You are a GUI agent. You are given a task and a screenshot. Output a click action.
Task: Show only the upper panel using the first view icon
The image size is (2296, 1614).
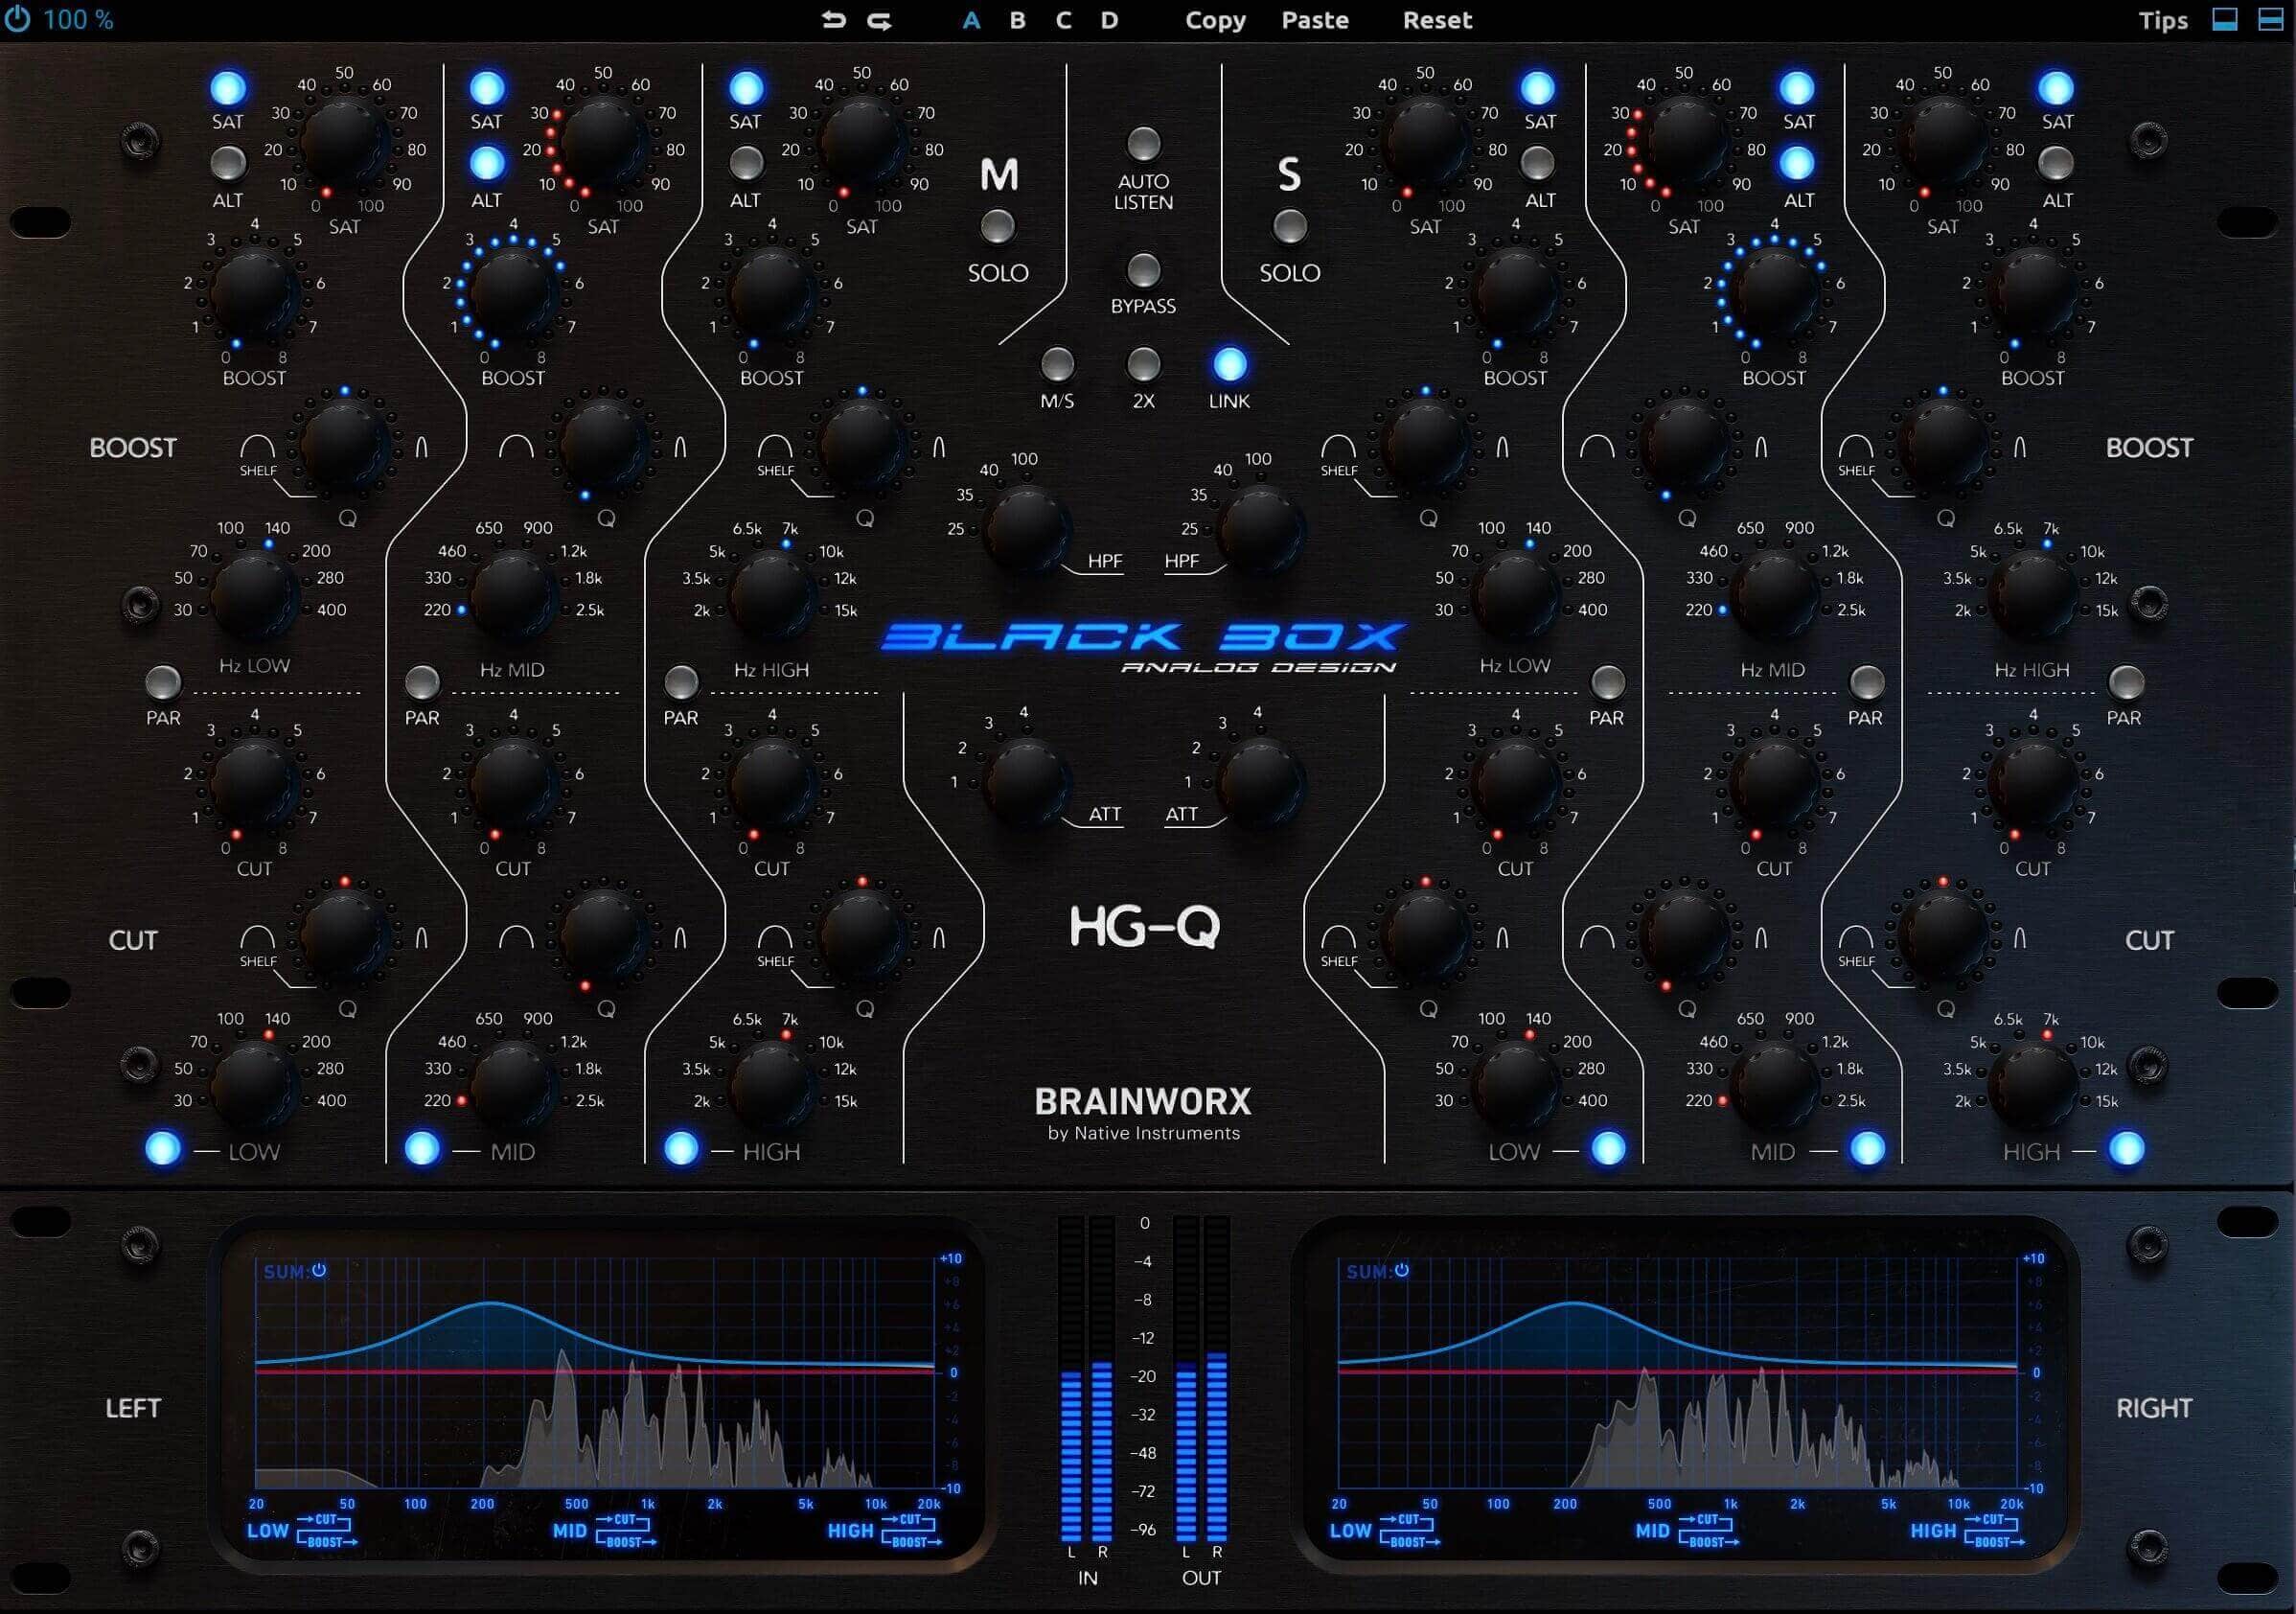[2224, 19]
